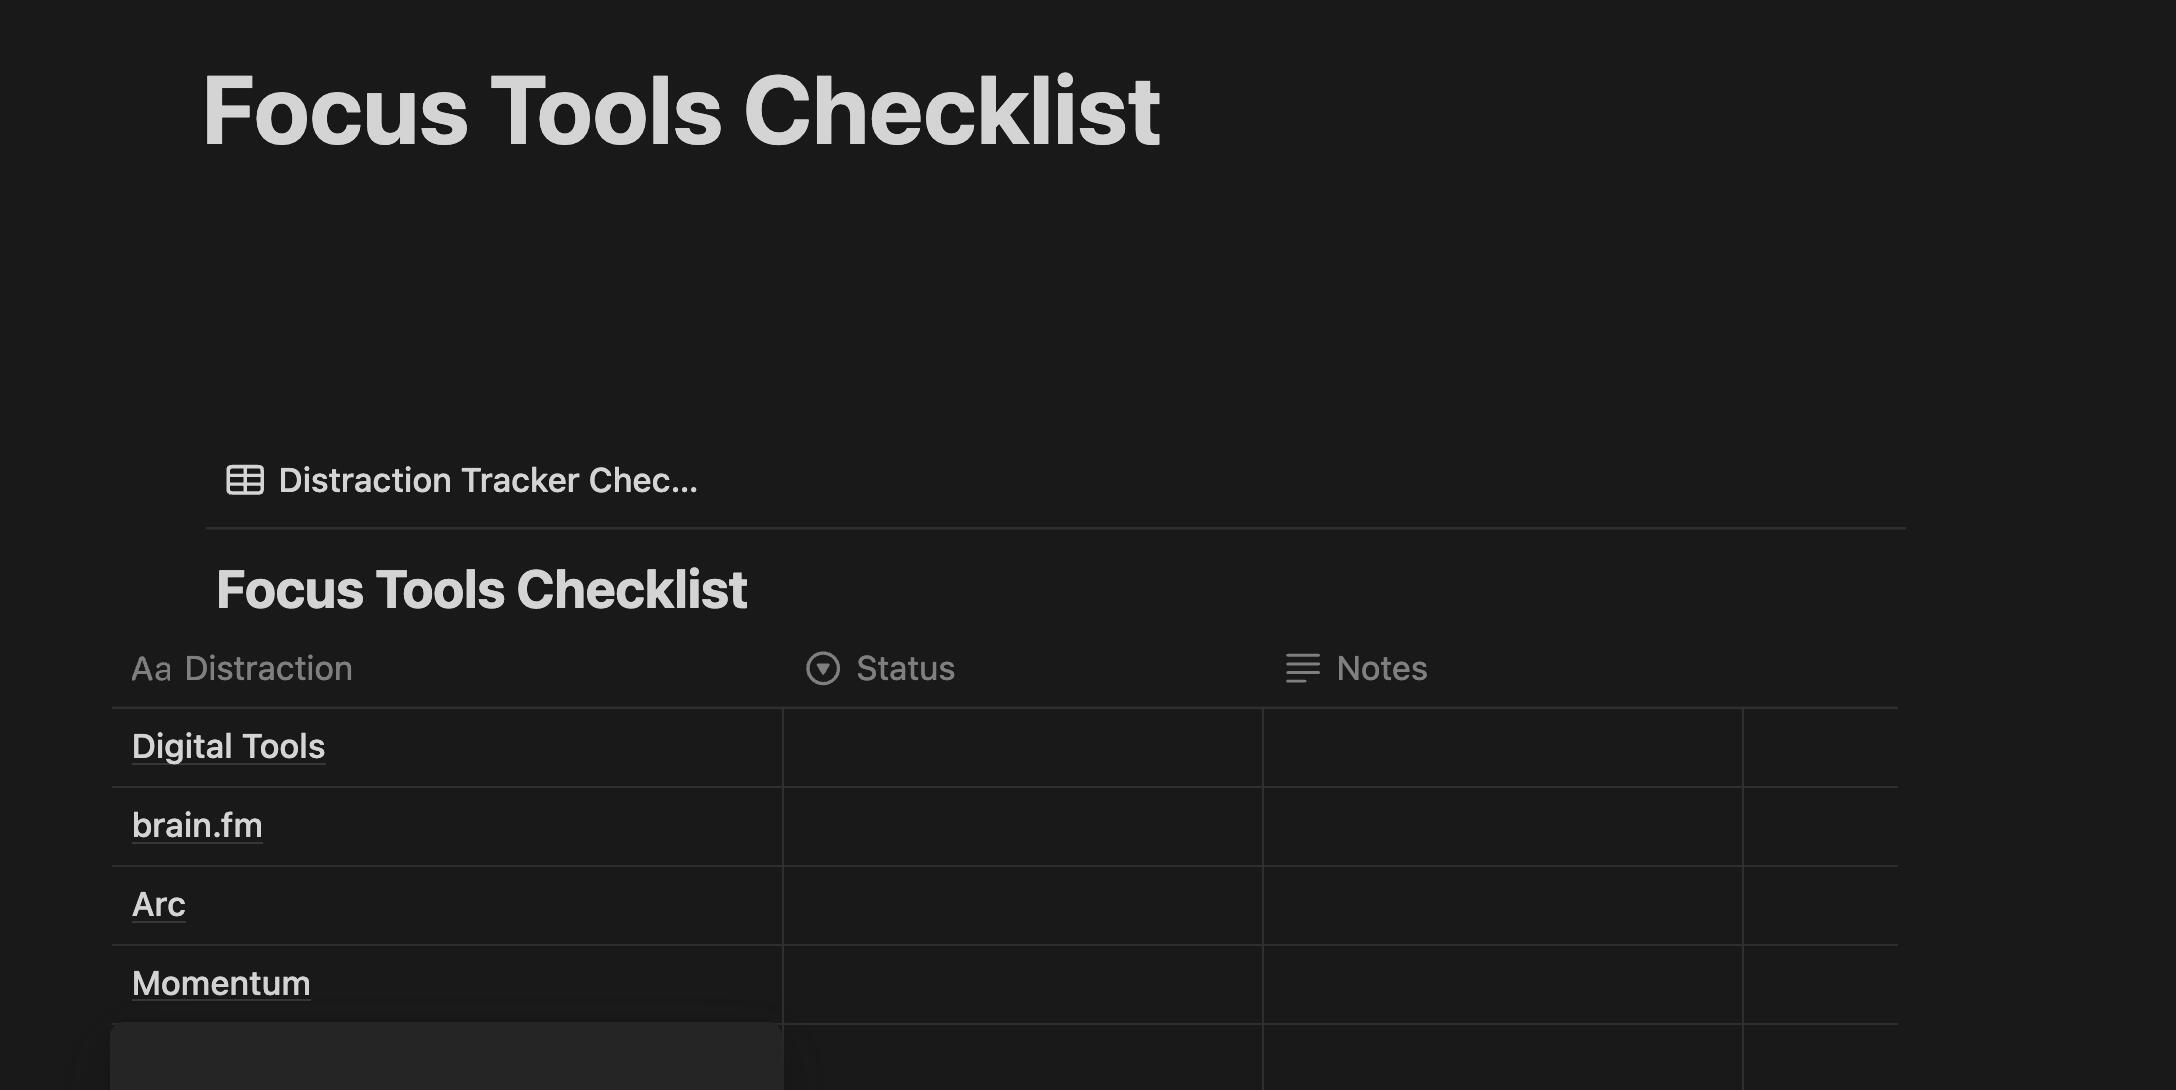Click the Notes cell for Digital Tools

pyautogui.click(x=1502, y=747)
